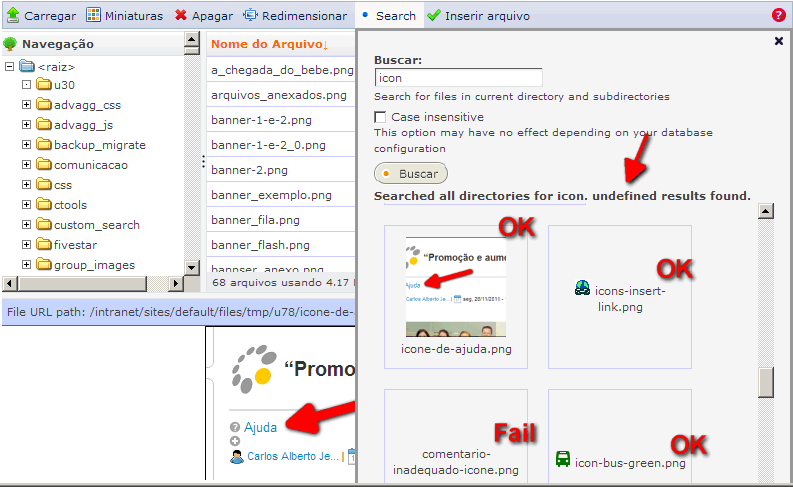The width and height of the screenshot is (793, 487).
Task: Click the Ajuda link in preview
Action: pos(260,427)
